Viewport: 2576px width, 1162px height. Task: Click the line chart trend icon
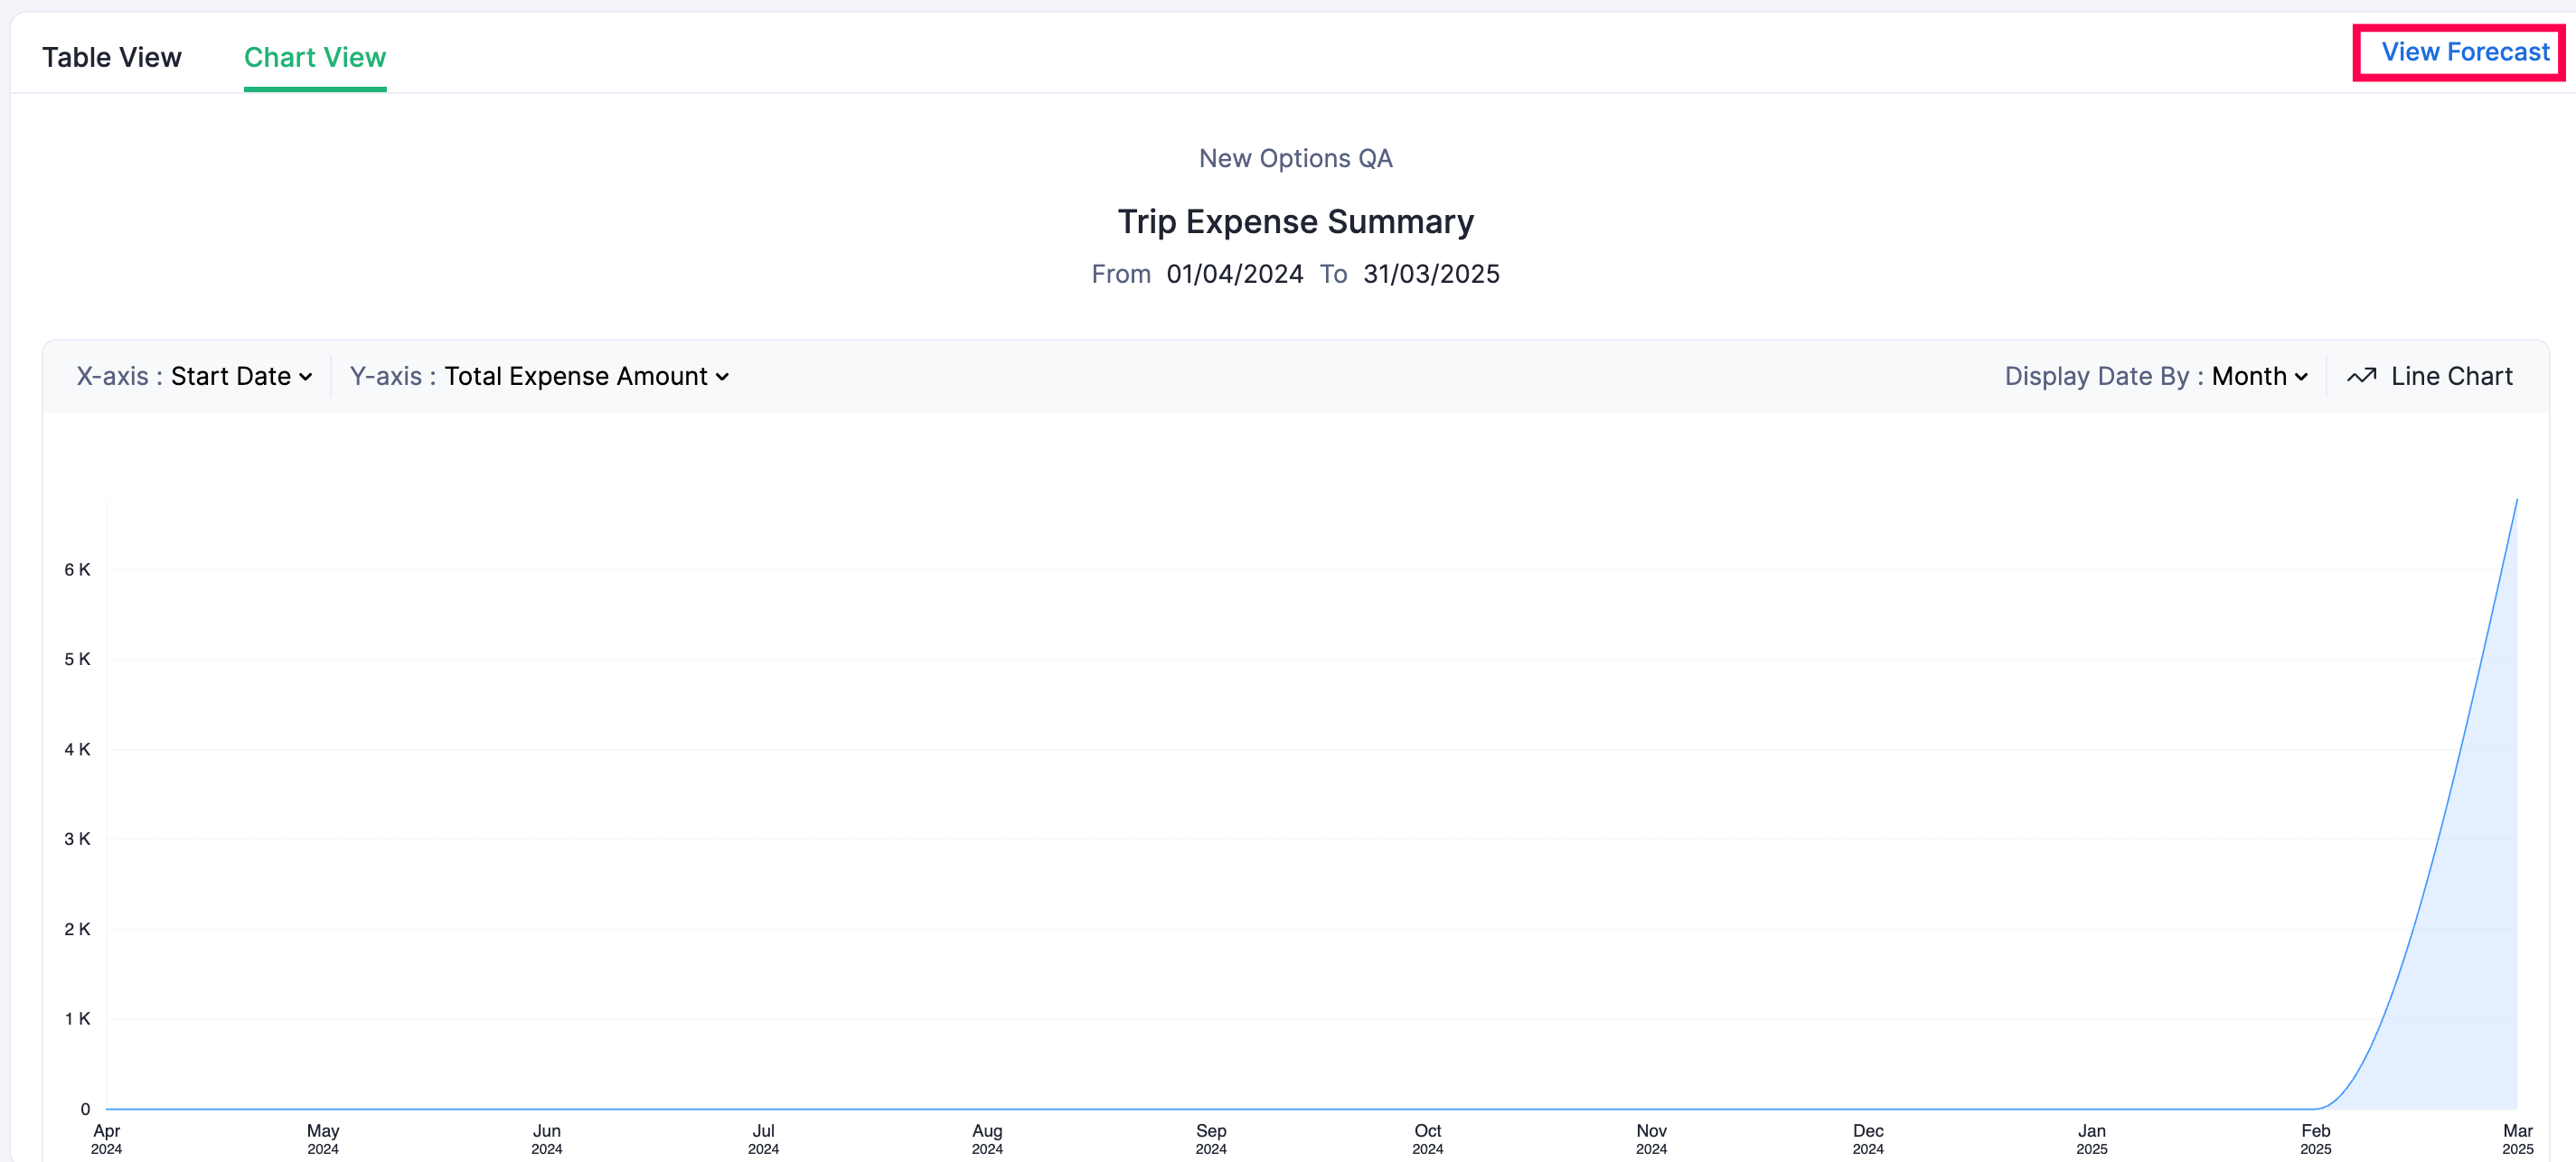pyautogui.click(x=2361, y=376)
